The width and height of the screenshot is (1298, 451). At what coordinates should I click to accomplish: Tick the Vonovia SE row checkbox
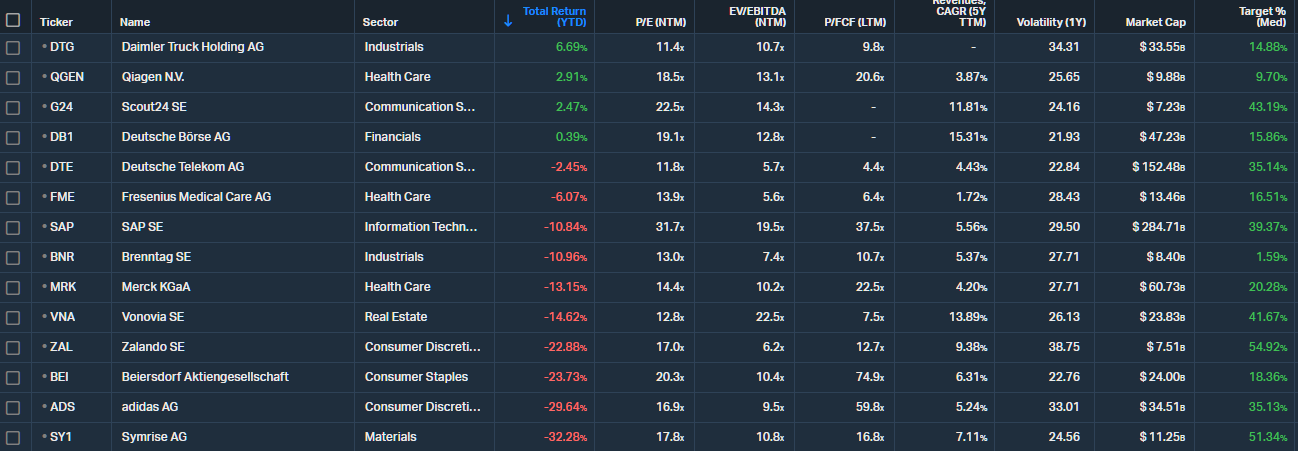click(x=13, y=317)
